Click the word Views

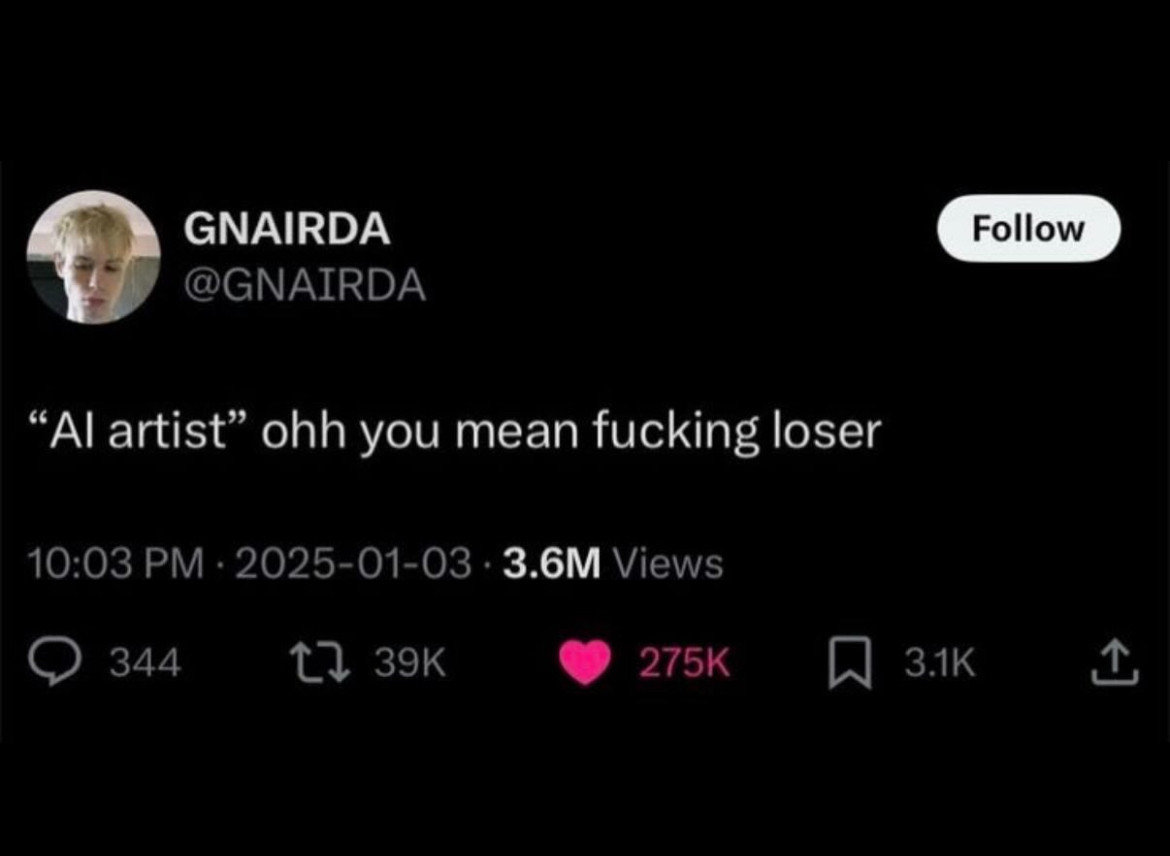(x=668, y=564)
